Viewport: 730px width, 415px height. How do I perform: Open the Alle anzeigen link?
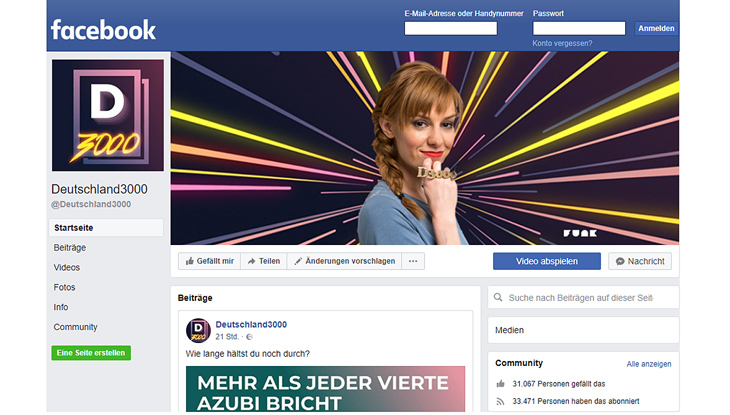click(649, 364)
